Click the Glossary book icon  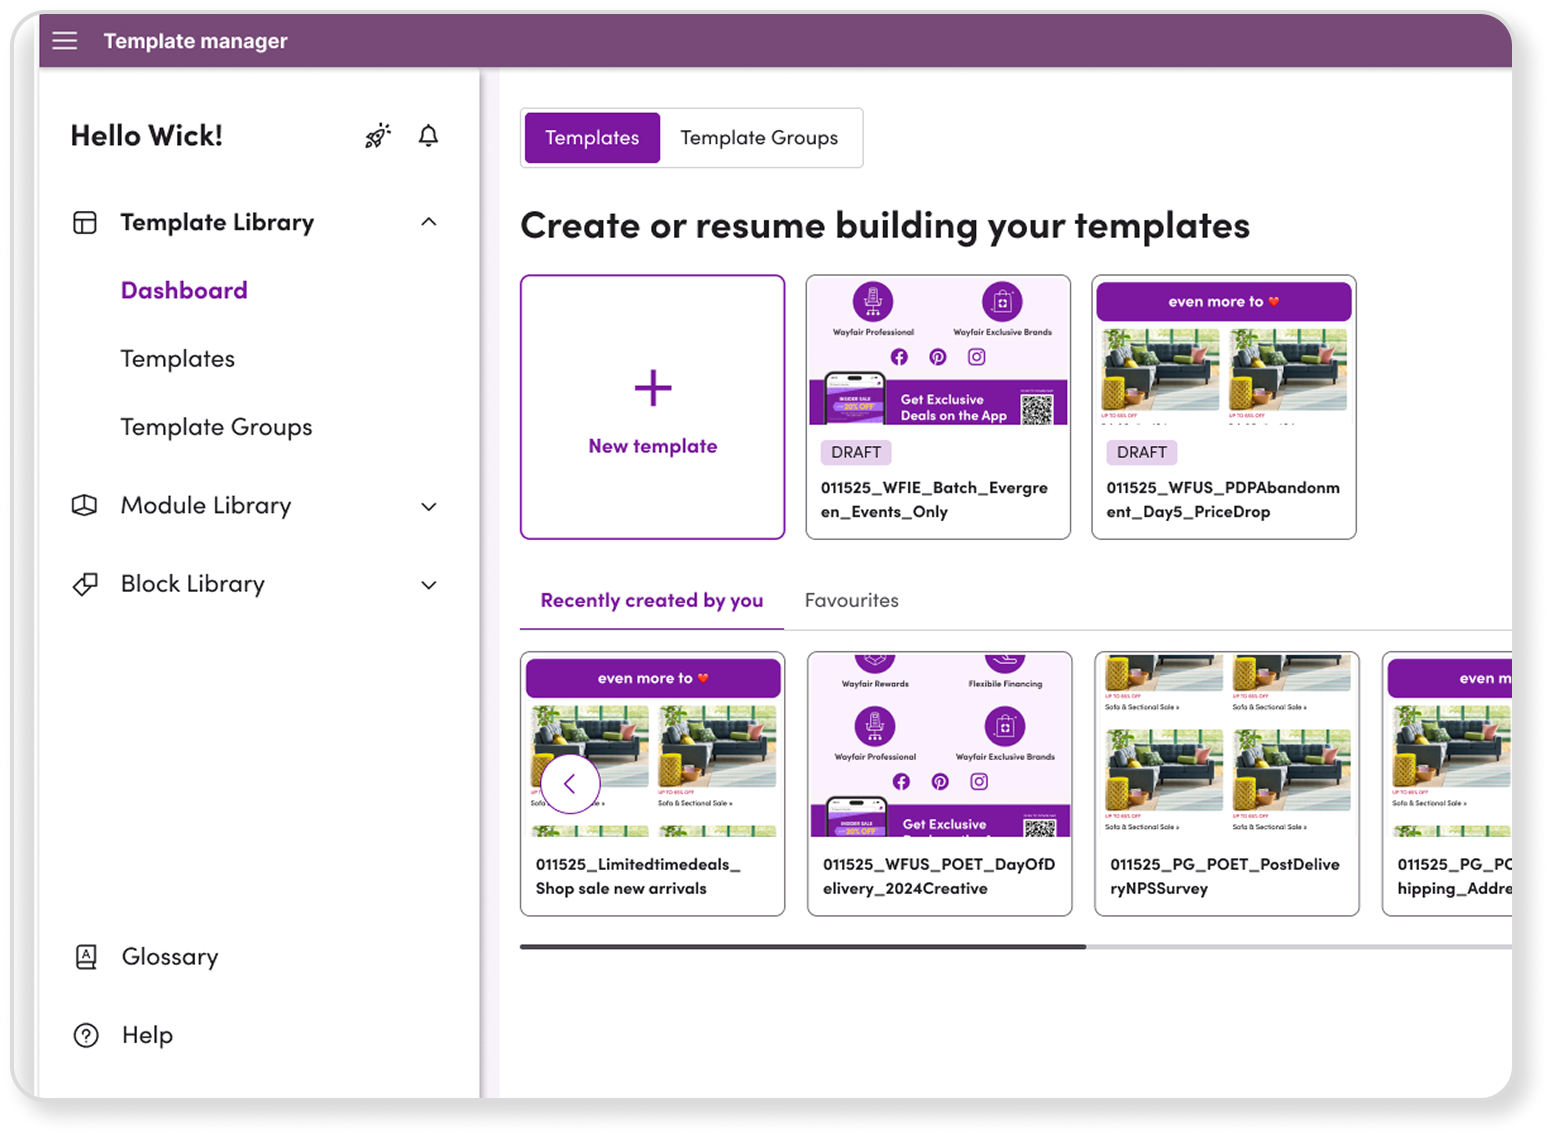(87, 957)
